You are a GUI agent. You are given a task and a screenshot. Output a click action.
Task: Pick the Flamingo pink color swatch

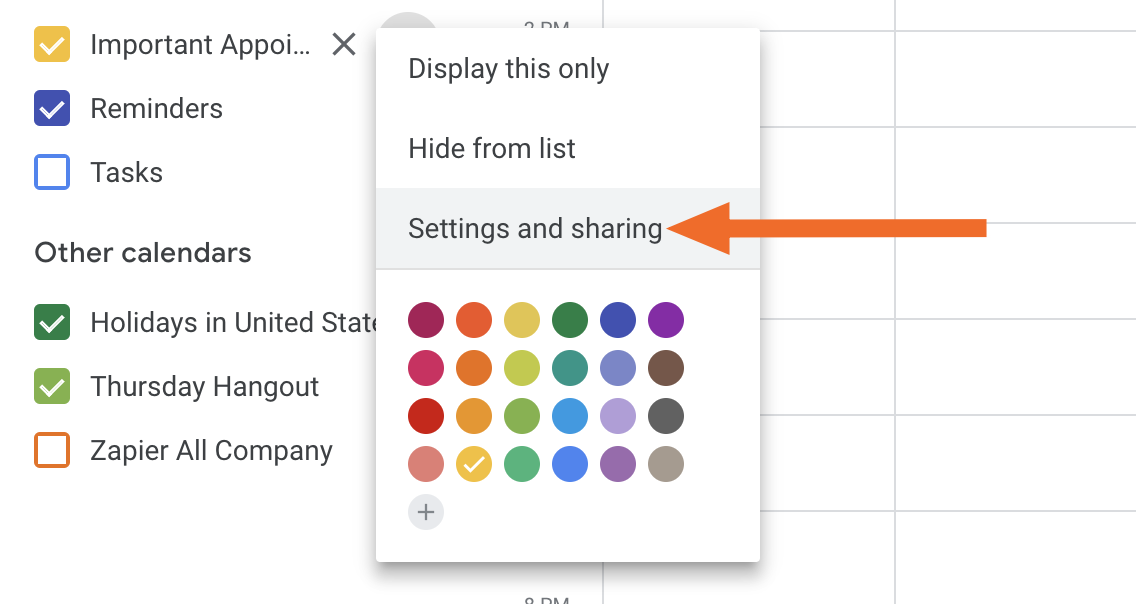tap(426, 464)
